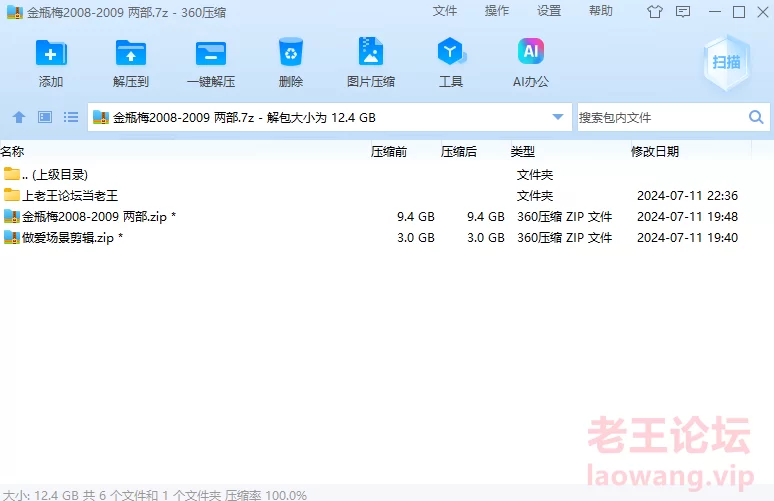Switch to list view icon

pyautogui.click(x=71, y=117)
